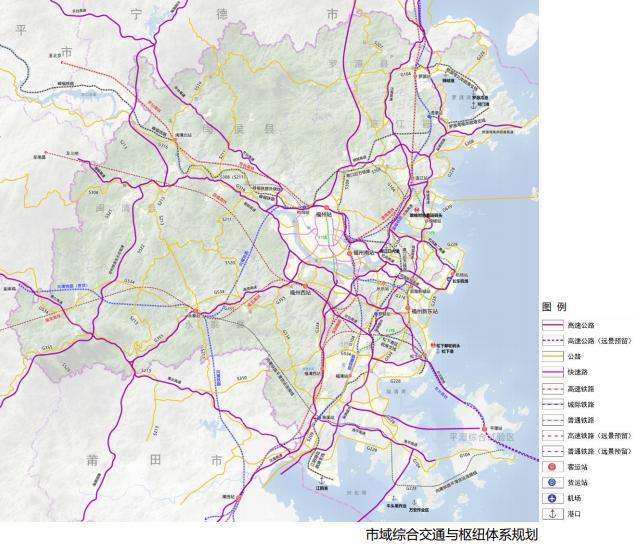Click the 福州站 station label on map
The height and width of the screenshot is (553, 634).
323,215
